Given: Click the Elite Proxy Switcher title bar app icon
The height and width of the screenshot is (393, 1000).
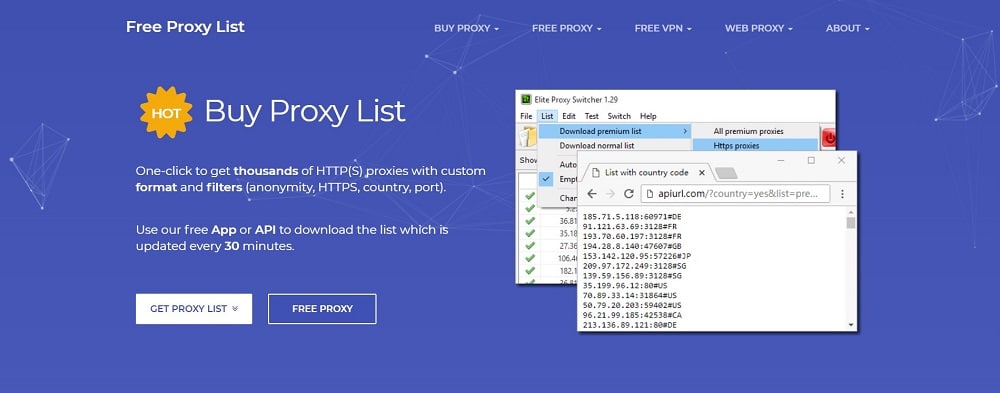Looking at the screenshot, I should (x=526, y=100).
